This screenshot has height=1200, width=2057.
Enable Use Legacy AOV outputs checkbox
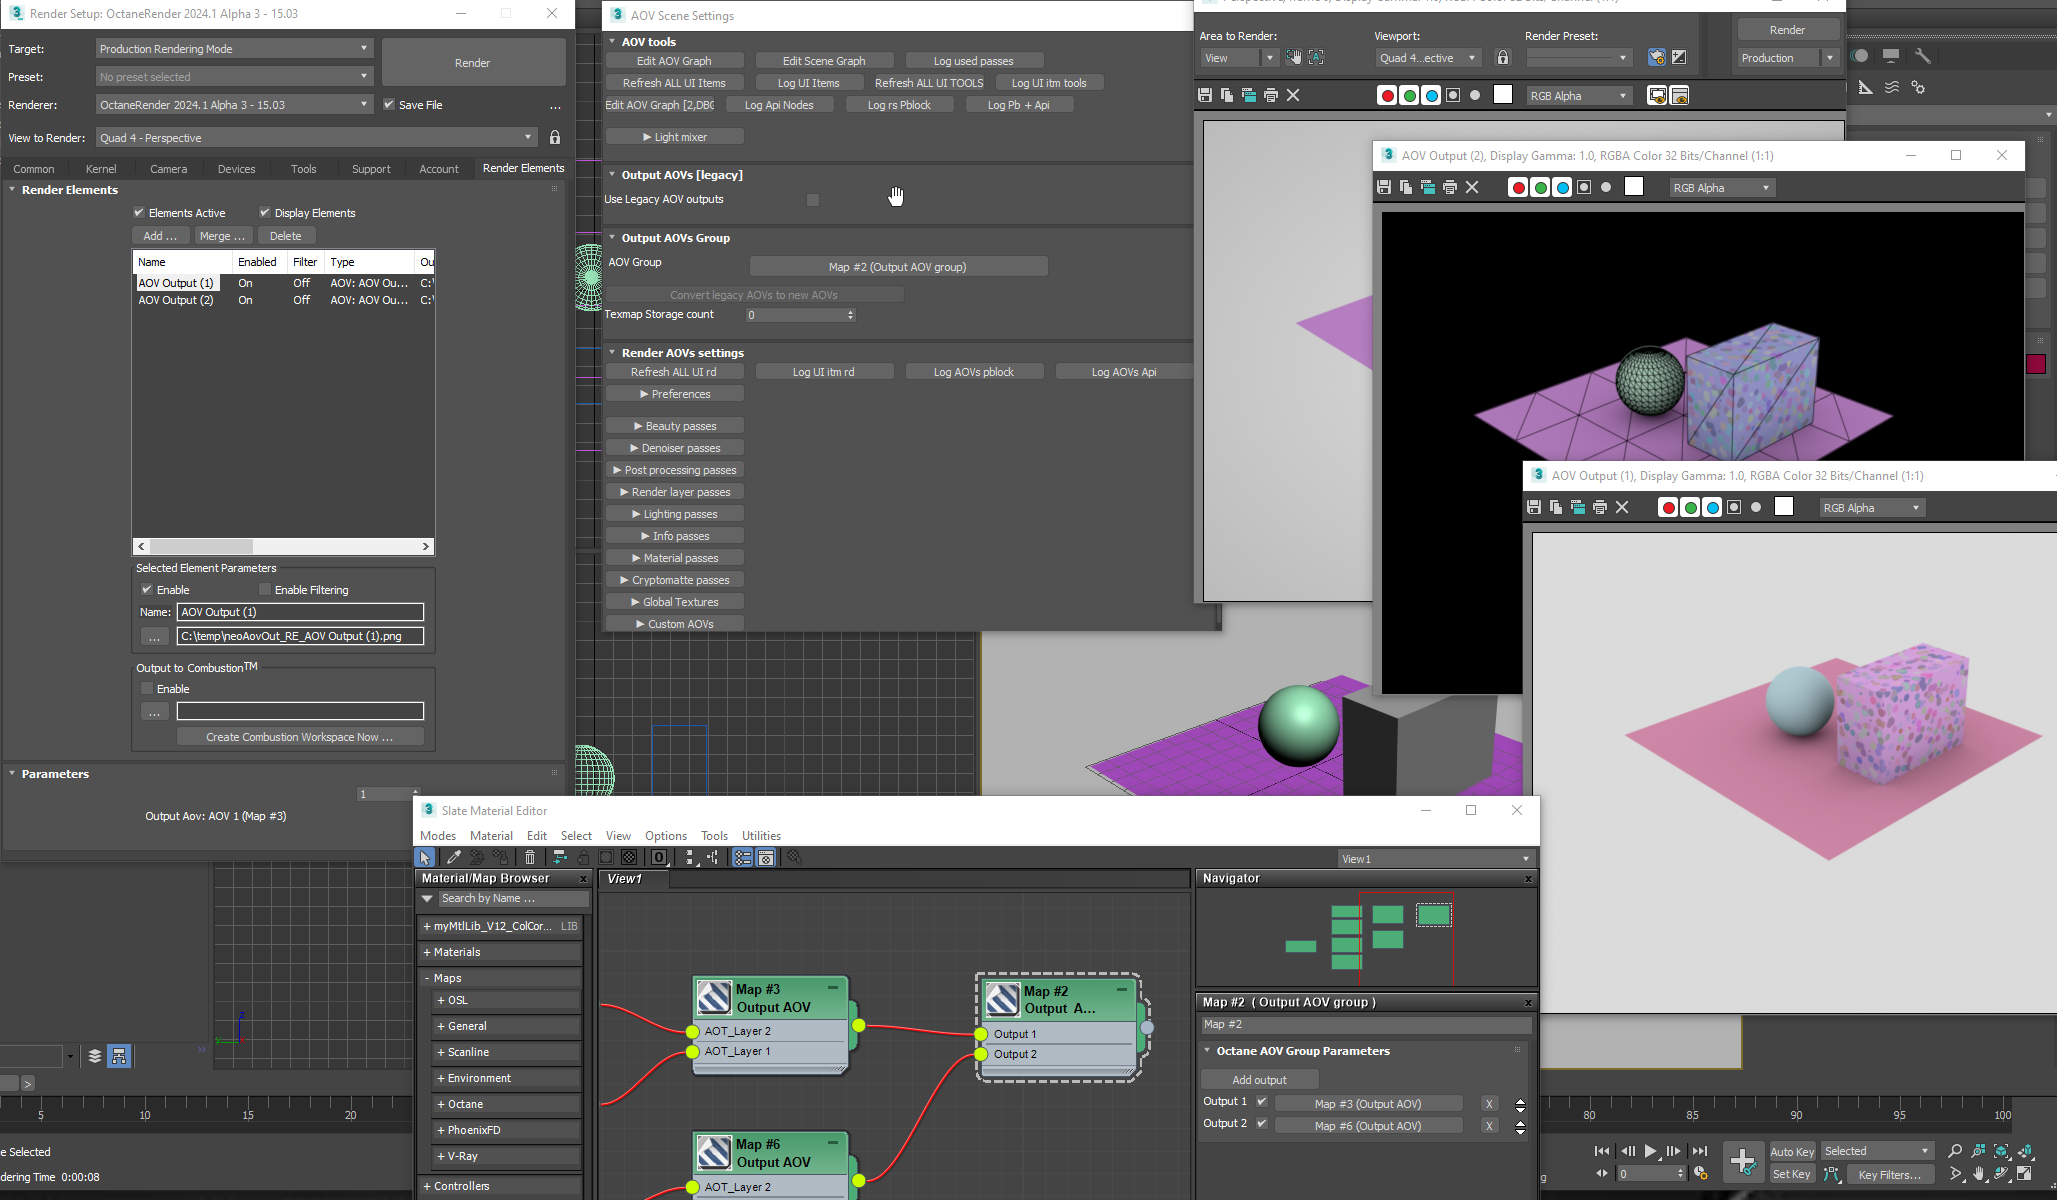point(813,200)
